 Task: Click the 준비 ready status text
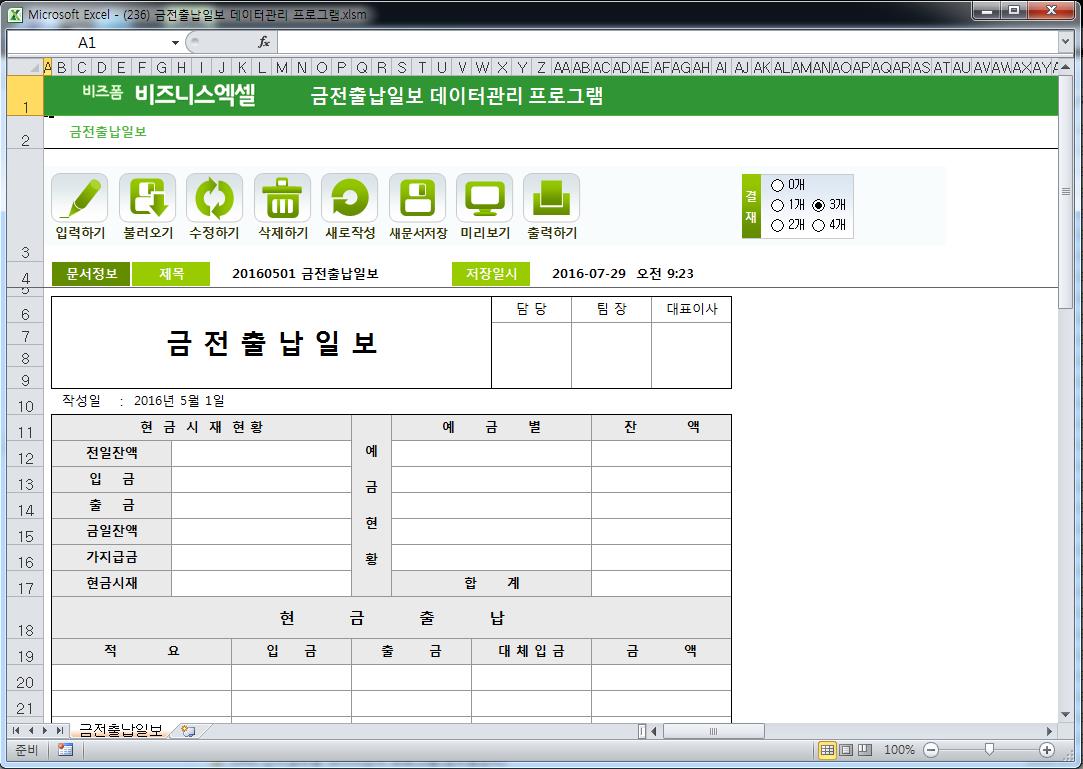[x=26, y=750]
